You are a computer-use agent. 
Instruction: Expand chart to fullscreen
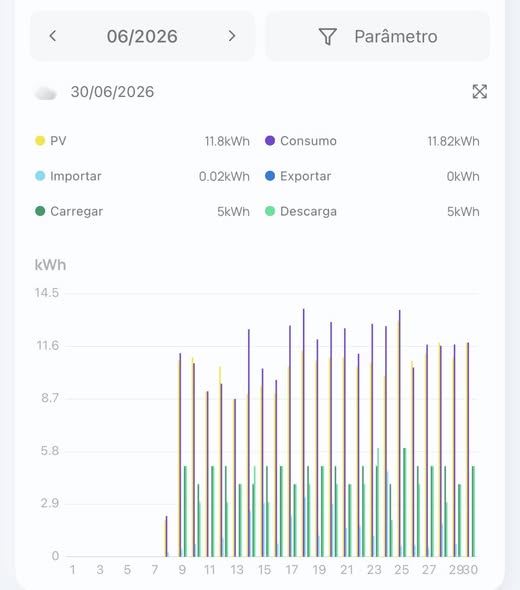pyautogui.click(x=479, y=91)
